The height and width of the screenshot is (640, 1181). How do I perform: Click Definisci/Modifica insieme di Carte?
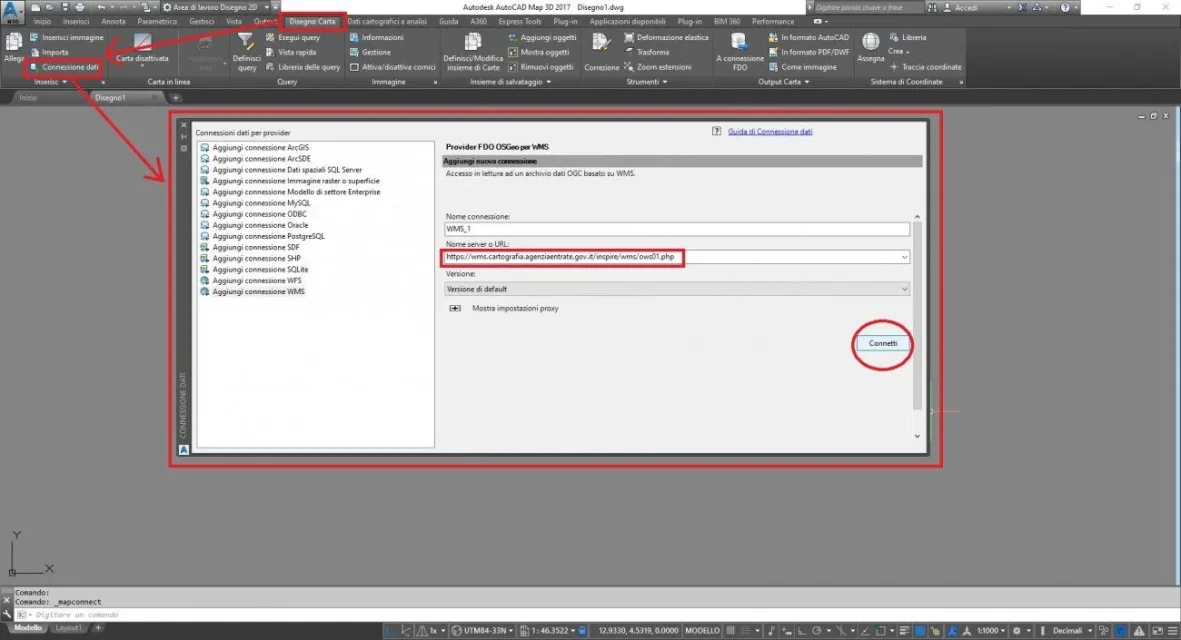click(x=472, y=52)
